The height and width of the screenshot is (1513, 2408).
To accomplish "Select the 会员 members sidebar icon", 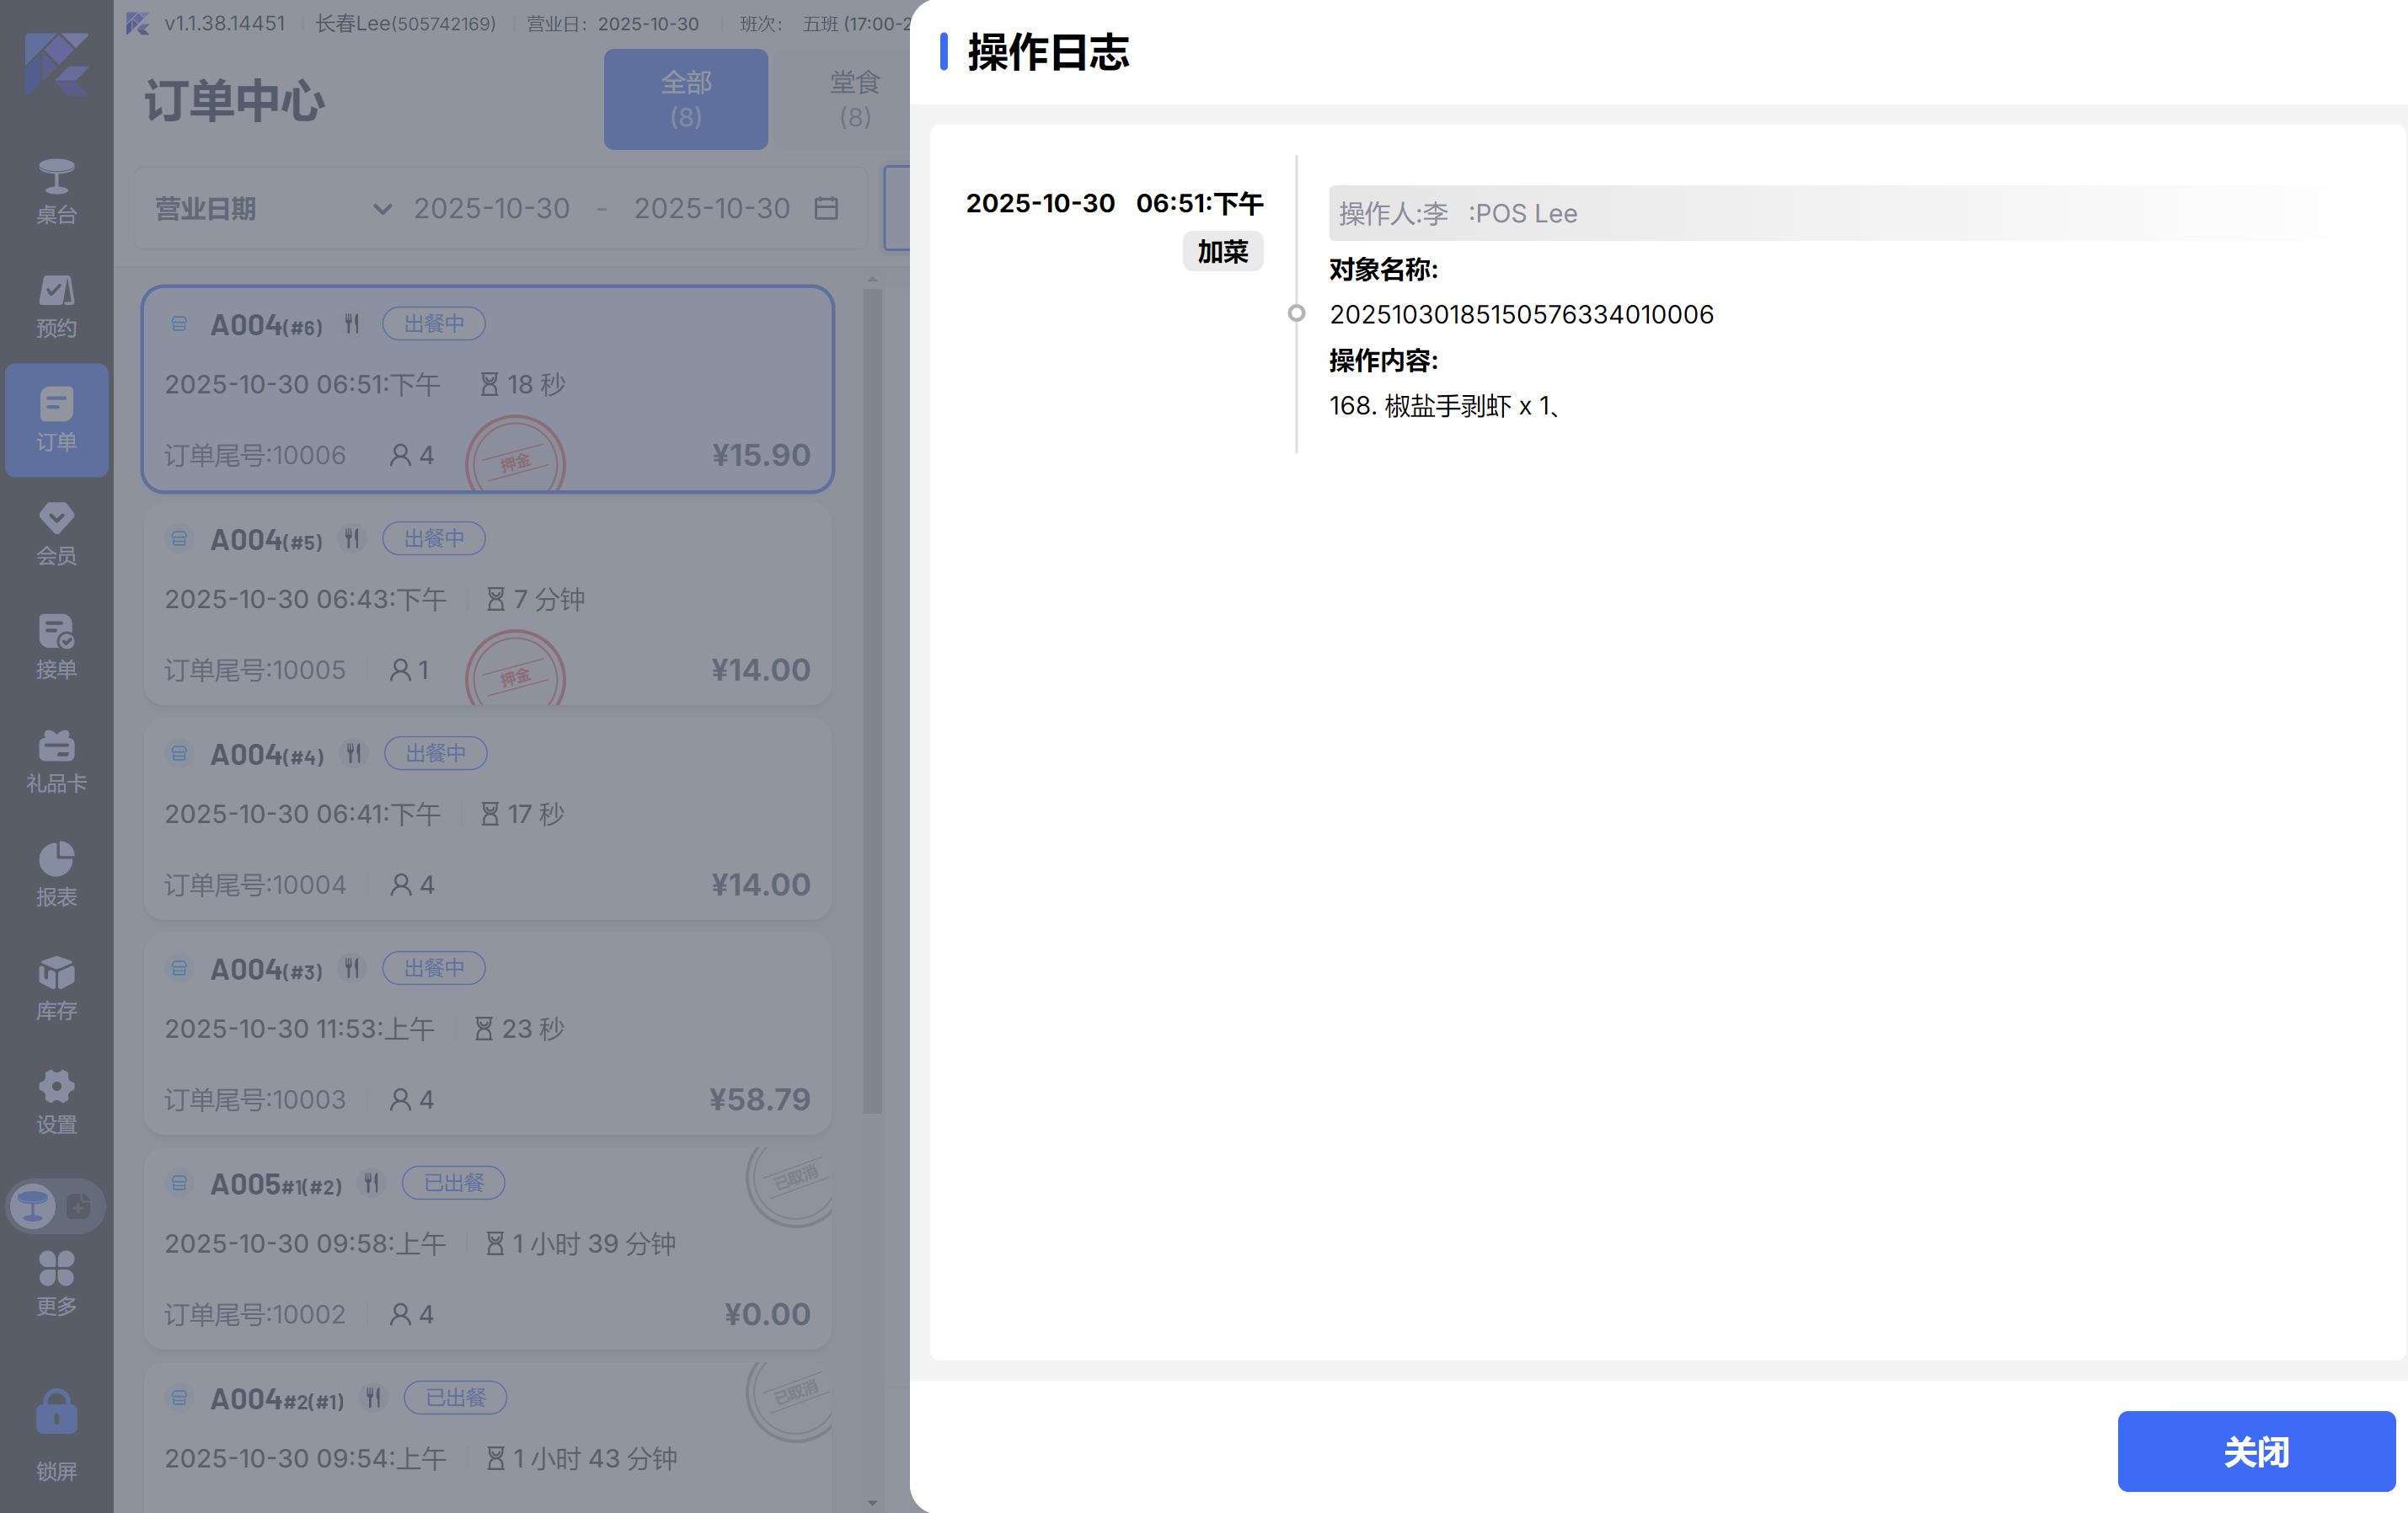I will [56, 532].
